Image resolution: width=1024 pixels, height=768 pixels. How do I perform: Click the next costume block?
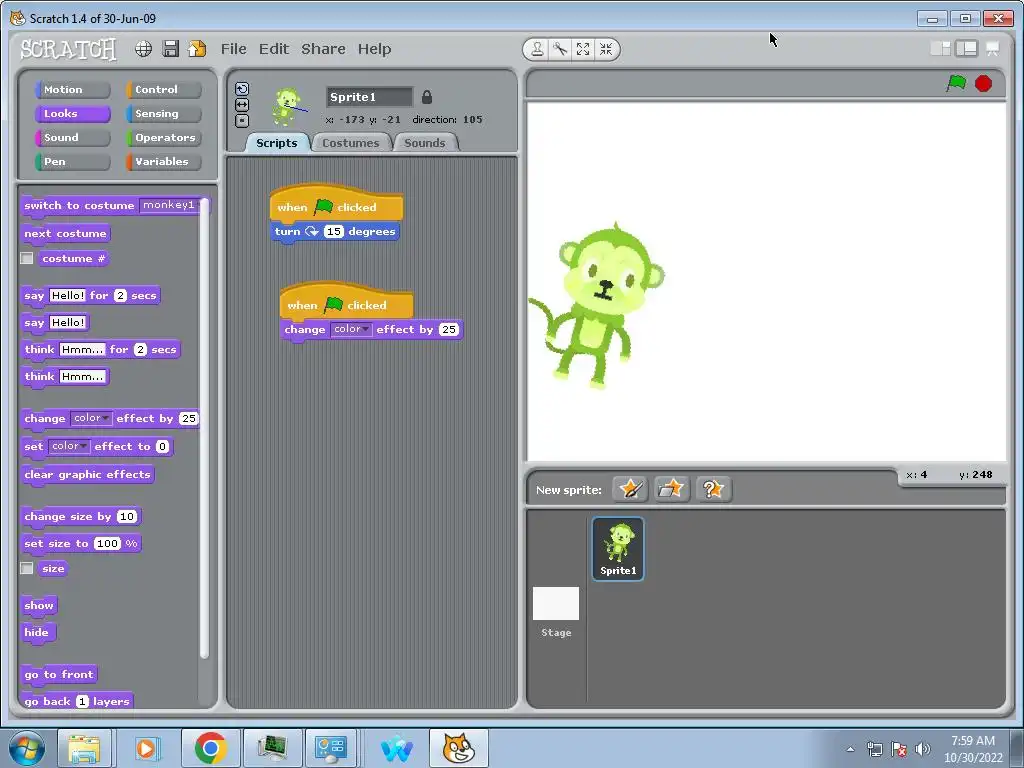(x=65, y=234)
